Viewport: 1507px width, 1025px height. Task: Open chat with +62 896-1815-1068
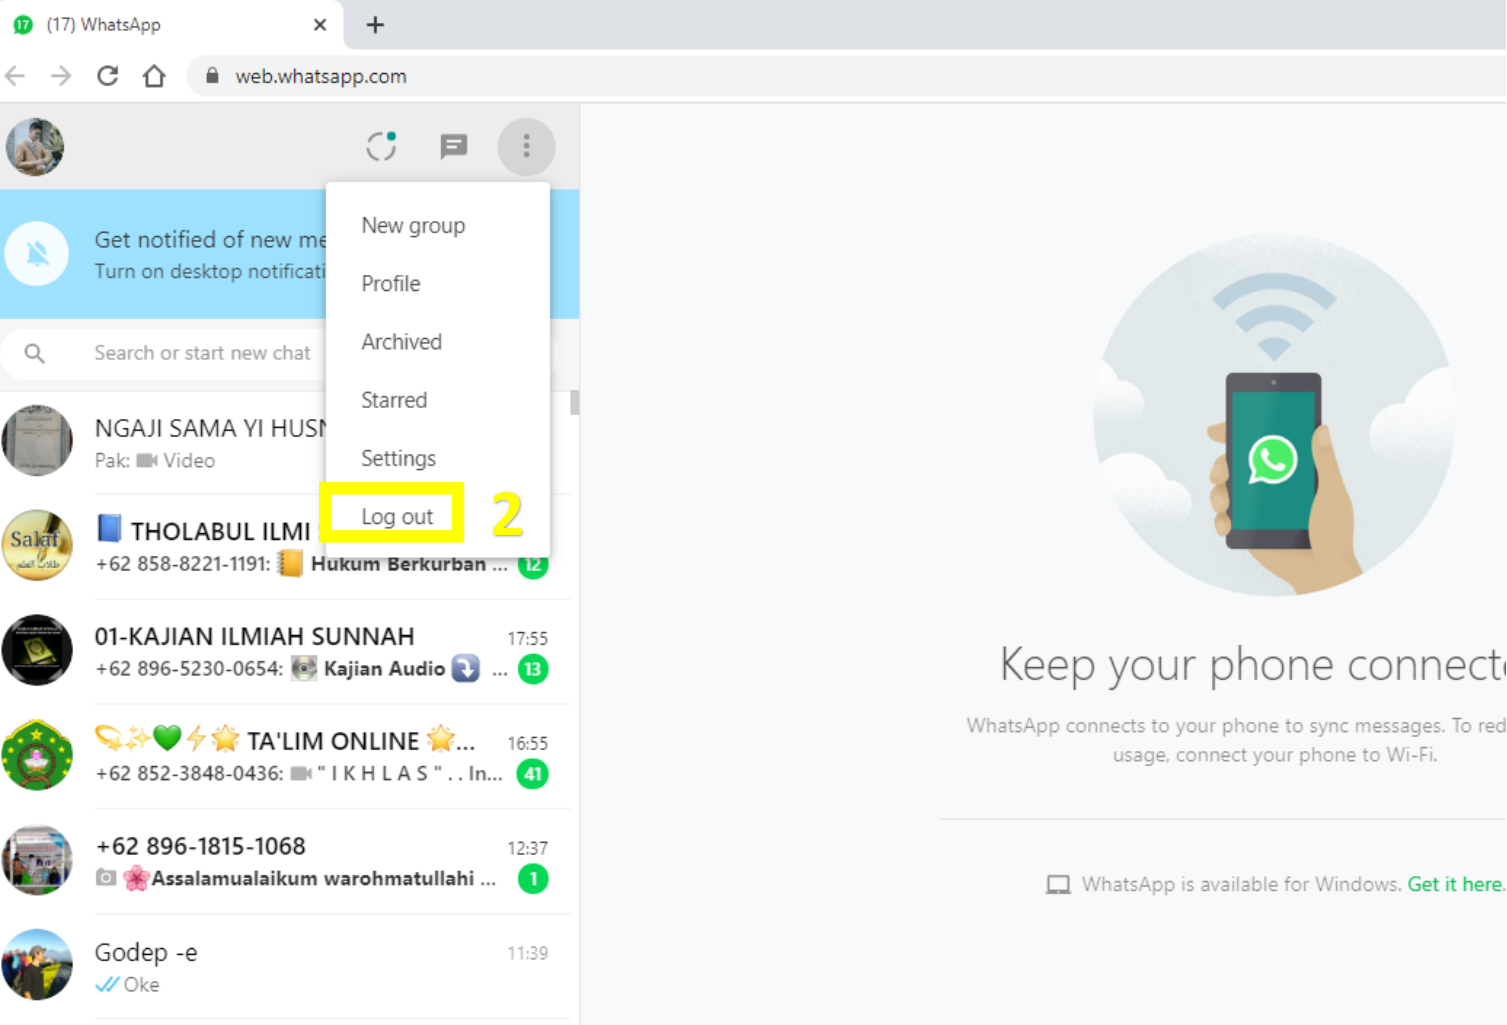(x=285, y=862)
